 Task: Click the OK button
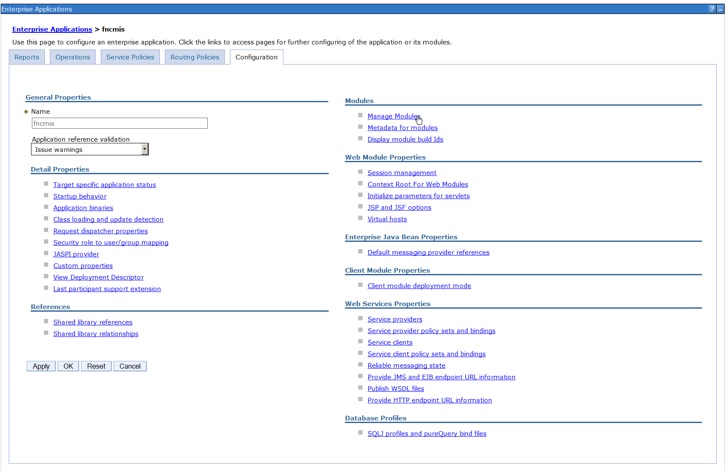coord(68,366)
